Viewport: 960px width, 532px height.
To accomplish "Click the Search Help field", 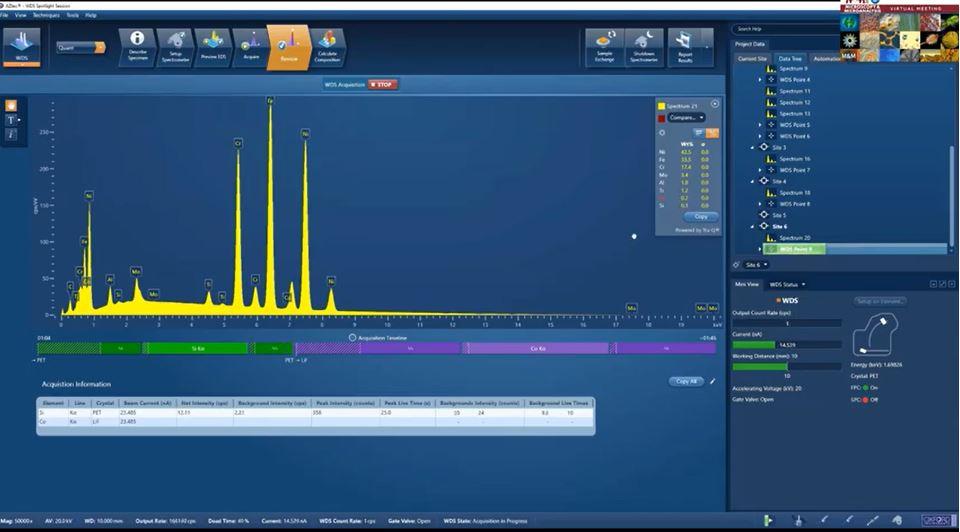I will coord(781,29).
